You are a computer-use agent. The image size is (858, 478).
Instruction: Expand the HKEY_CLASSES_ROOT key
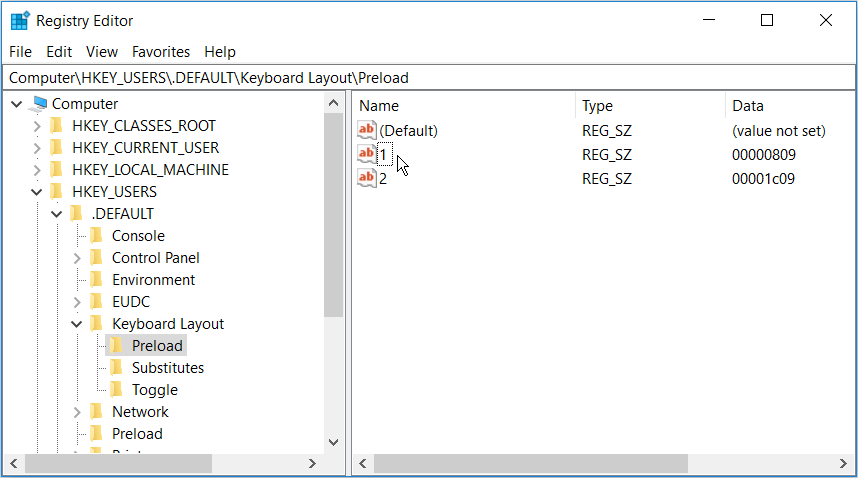point(37,126)
